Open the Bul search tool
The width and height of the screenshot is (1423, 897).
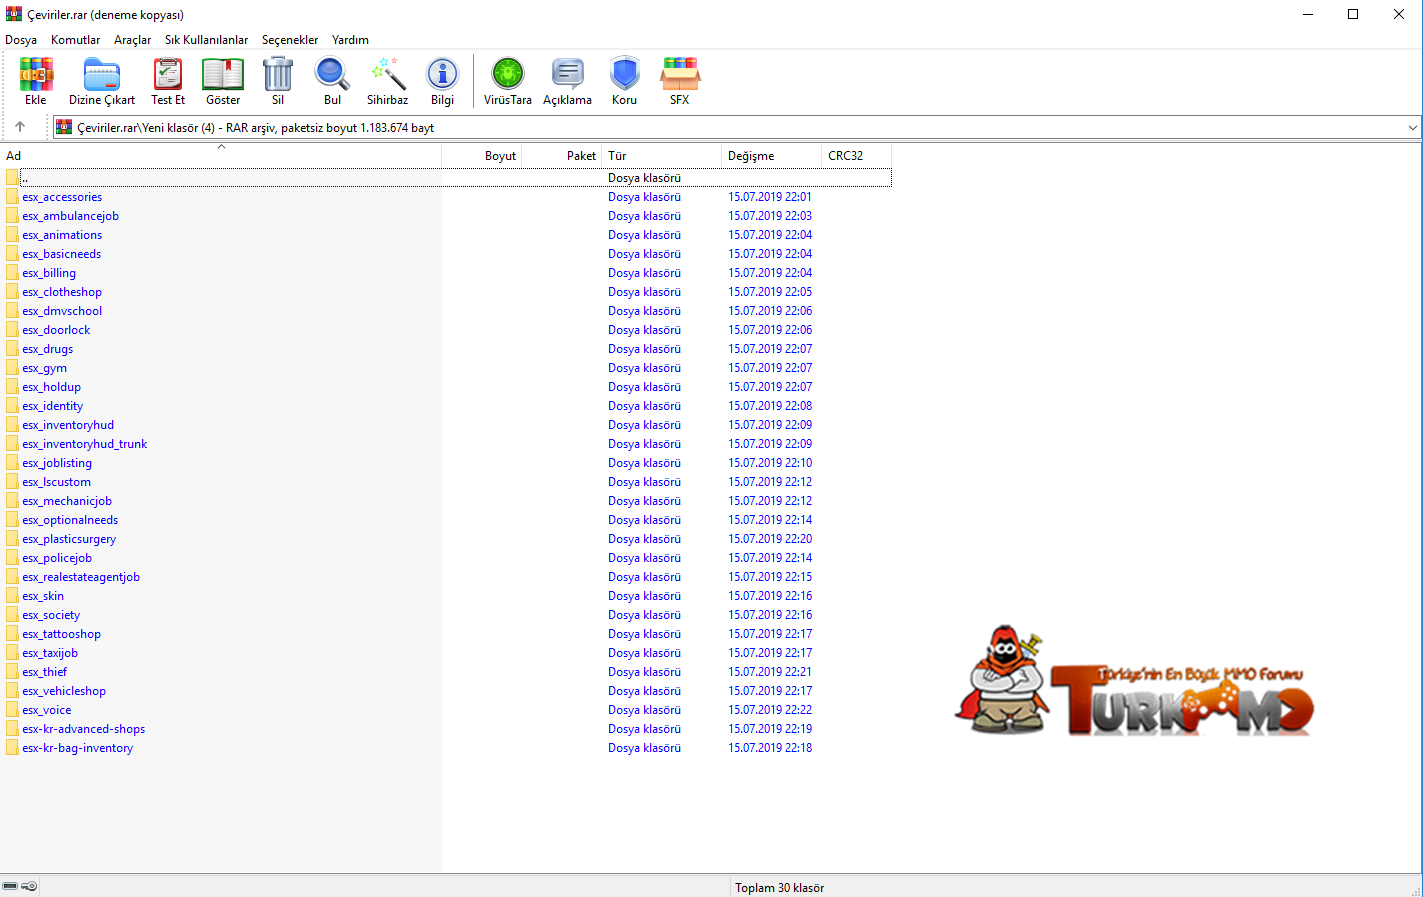(x=332, y=75)
